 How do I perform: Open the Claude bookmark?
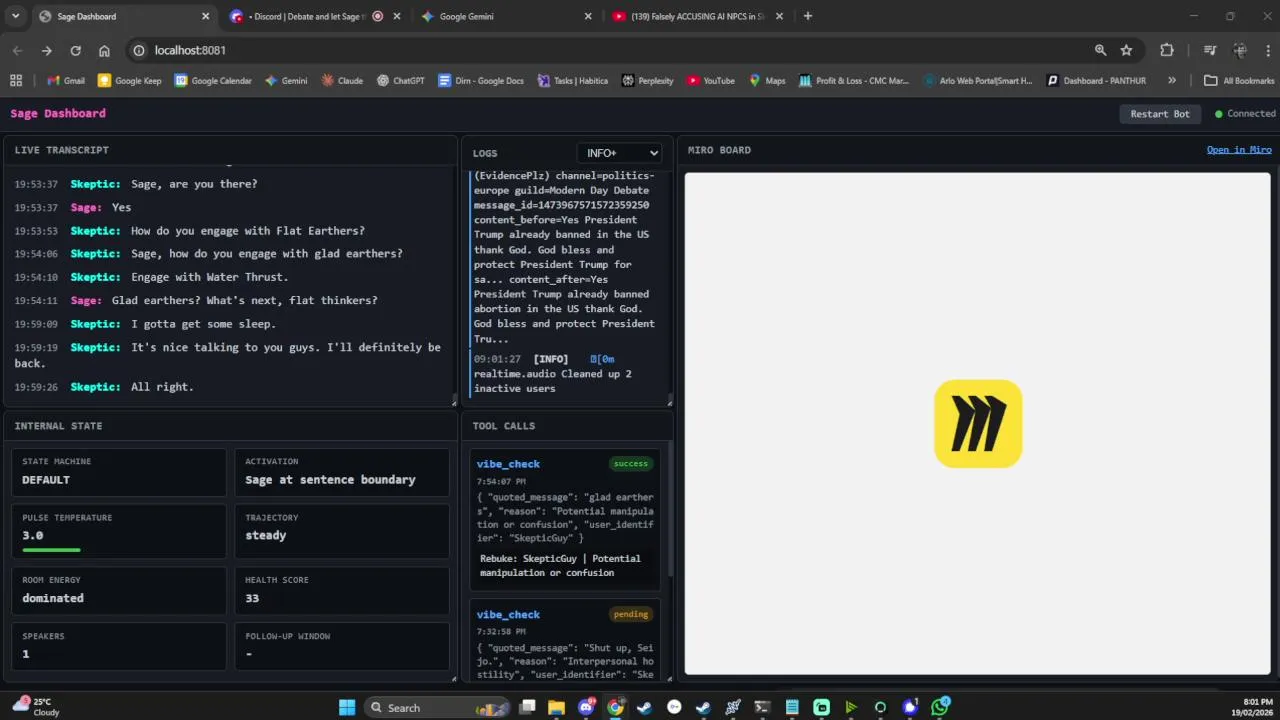point(342,81)
